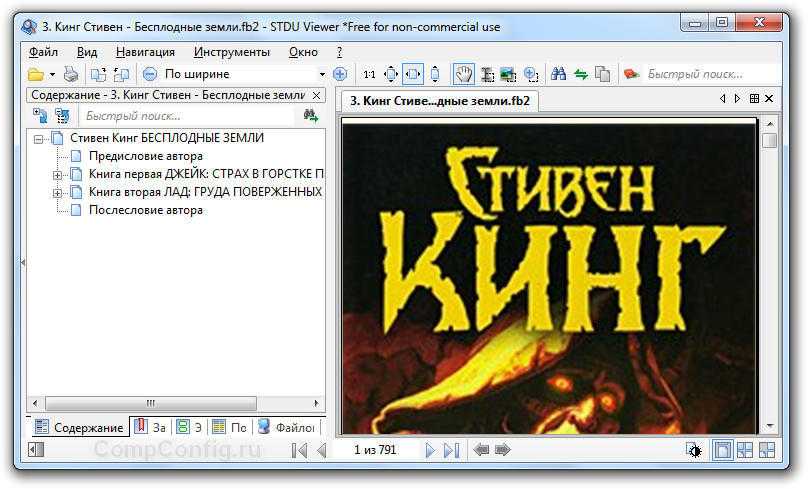
Task: Open the Вид menu
Action: [x=87, y=52]
